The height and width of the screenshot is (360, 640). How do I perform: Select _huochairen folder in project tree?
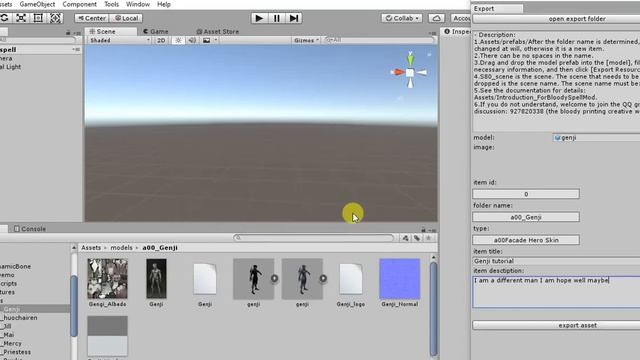[x=20, y=318]
